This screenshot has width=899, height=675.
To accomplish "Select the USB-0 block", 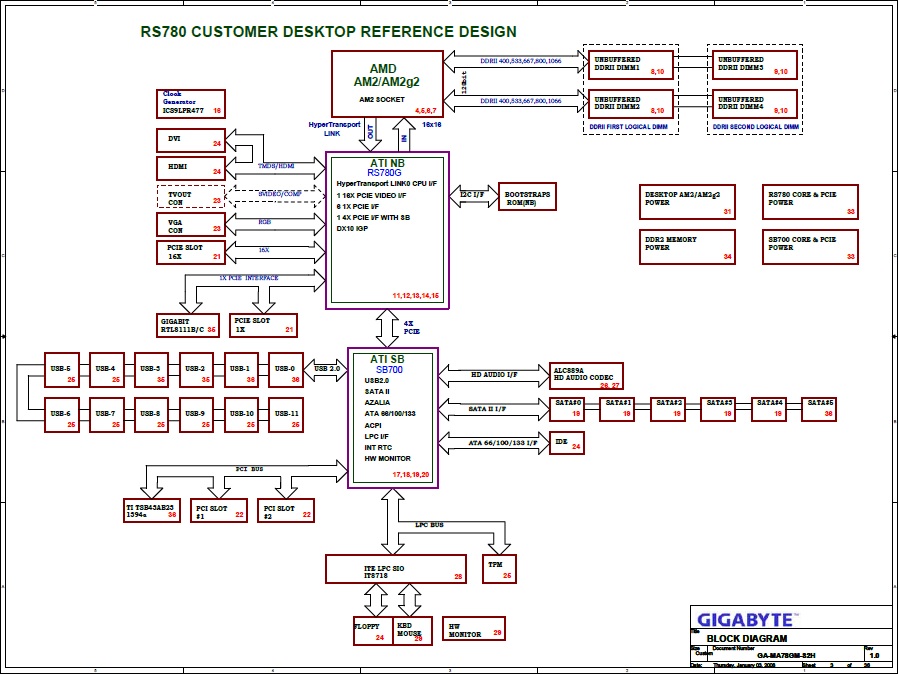I will (286, 370).
